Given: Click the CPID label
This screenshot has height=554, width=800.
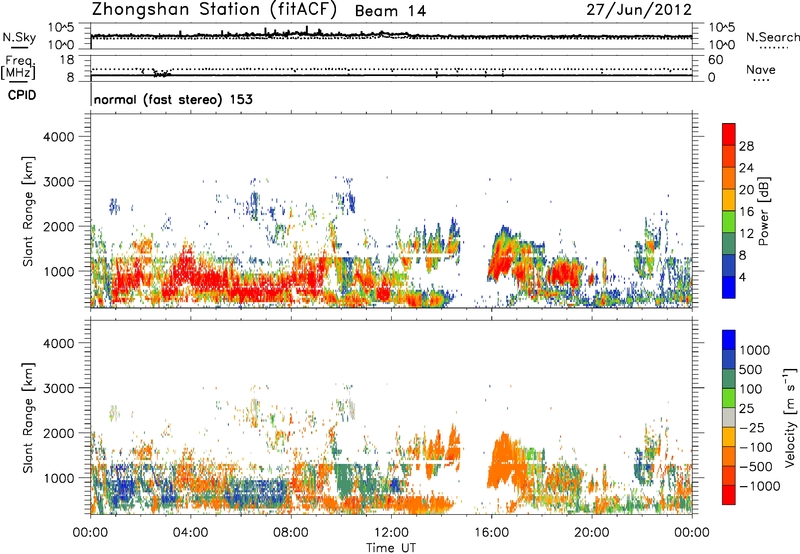Looking at the screenshot, I should [x=22, y=95].
